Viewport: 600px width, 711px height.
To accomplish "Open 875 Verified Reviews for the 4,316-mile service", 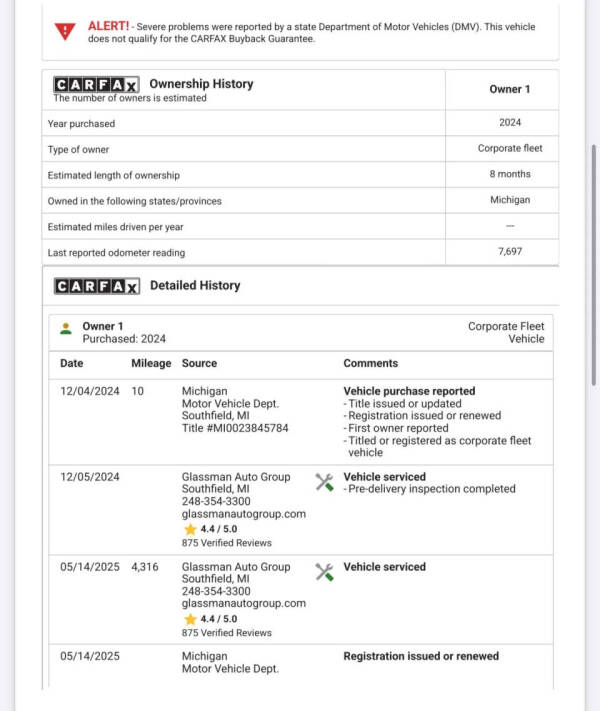I will pos(226,633).
